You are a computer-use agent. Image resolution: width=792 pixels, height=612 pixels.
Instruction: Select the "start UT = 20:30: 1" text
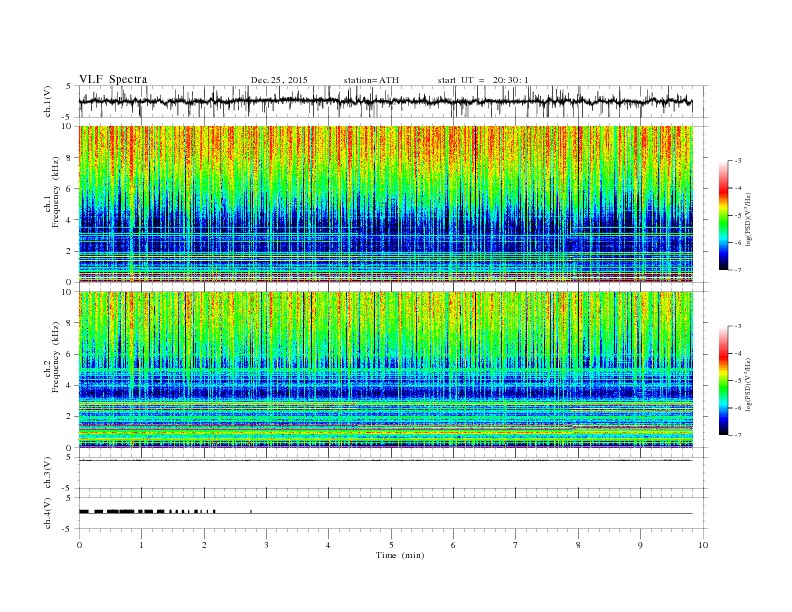pyautogui.click(x=483, y=80)
